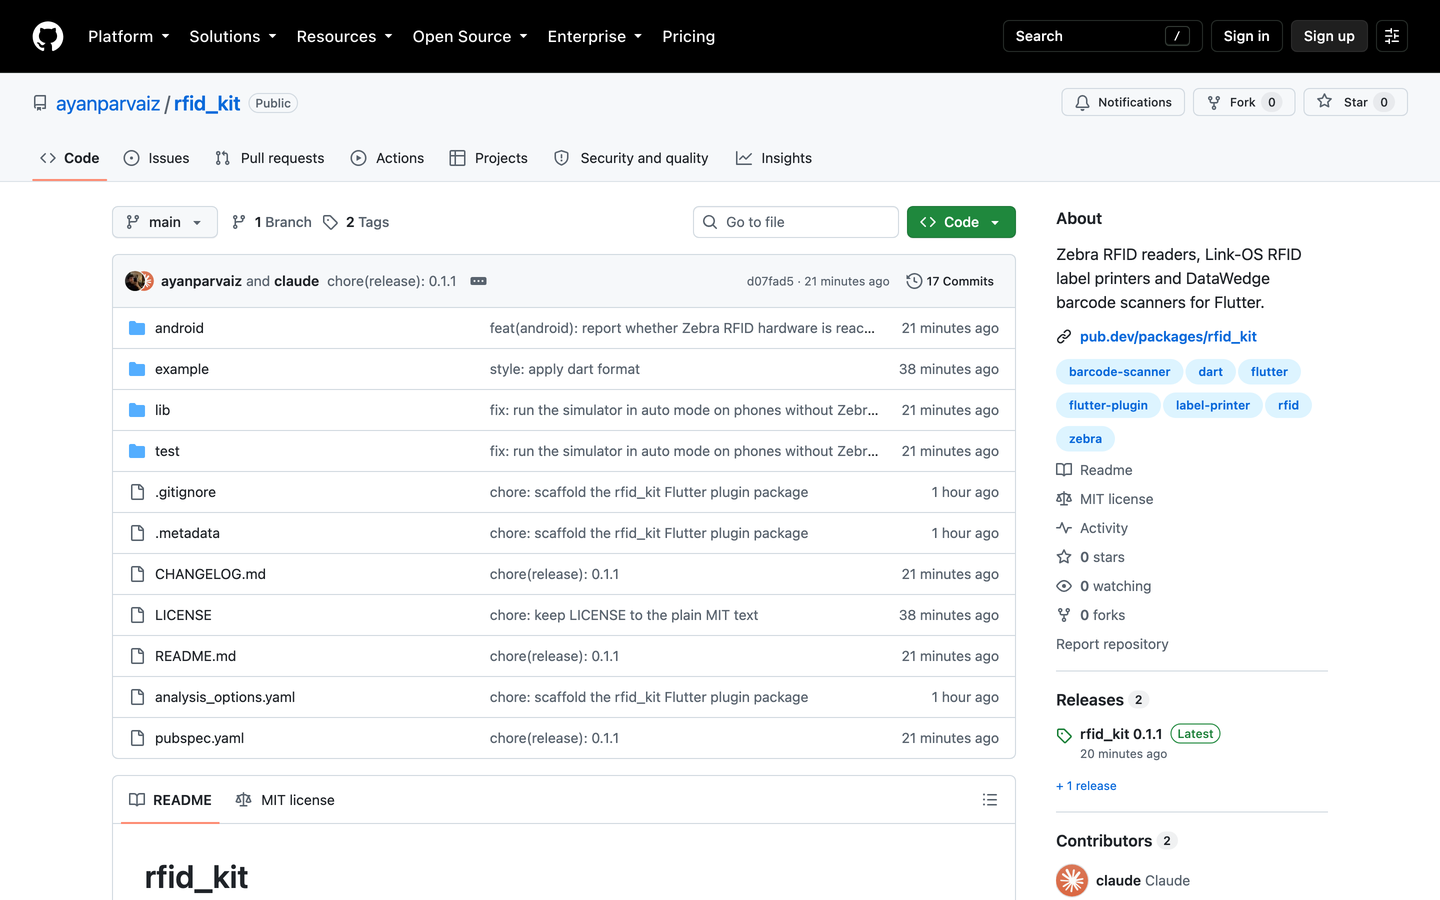
Task: Open the test folder
Action: click(167, 451)
